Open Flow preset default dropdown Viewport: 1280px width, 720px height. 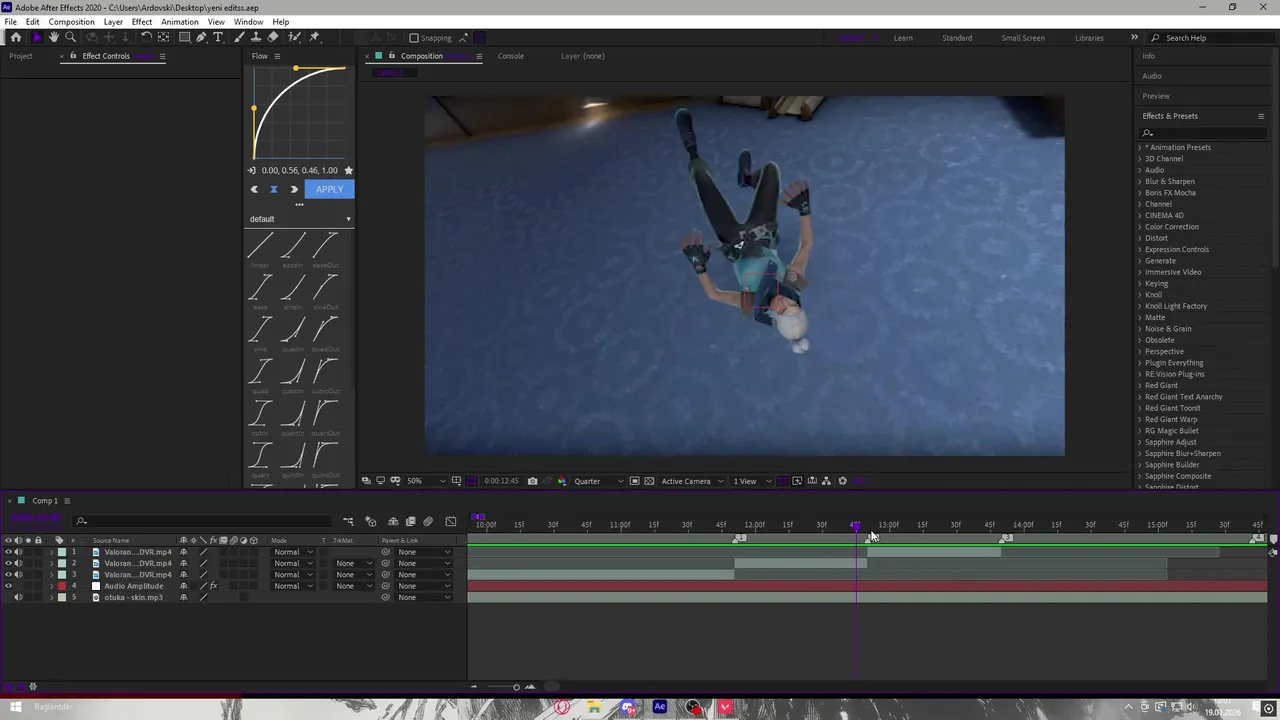tap(300, 219)
